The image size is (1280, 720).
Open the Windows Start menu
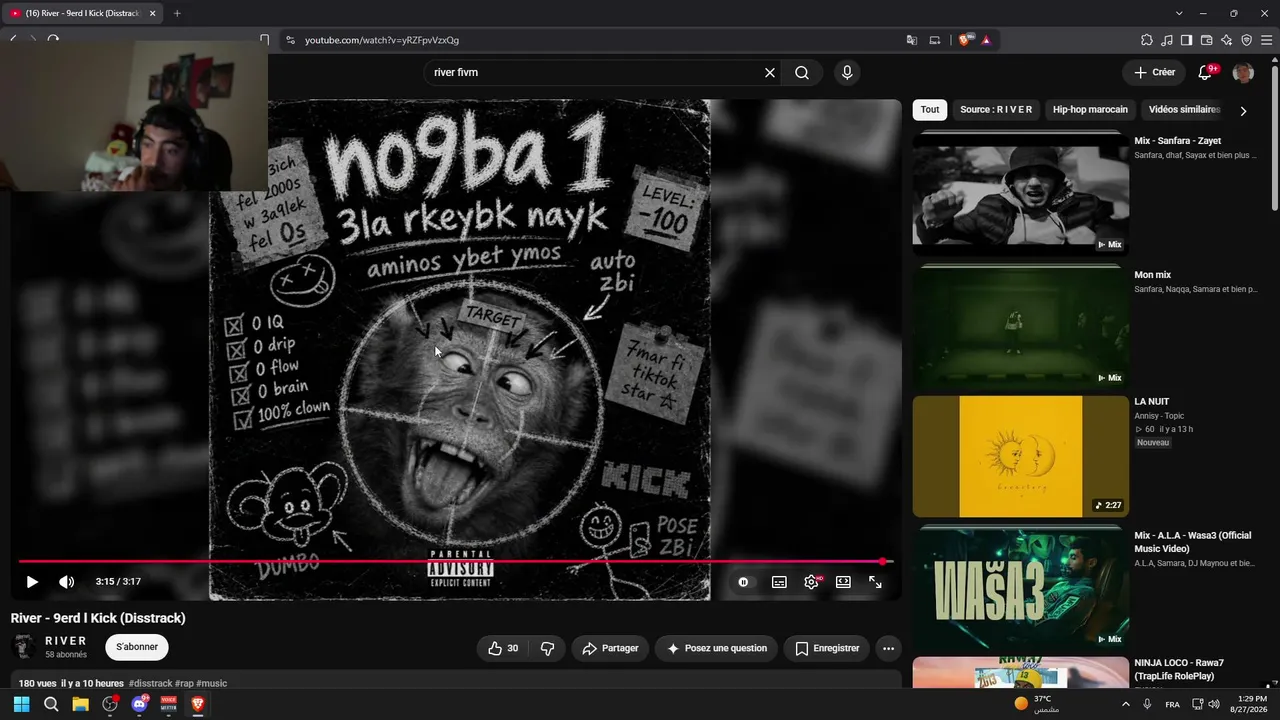pos(21,704)
